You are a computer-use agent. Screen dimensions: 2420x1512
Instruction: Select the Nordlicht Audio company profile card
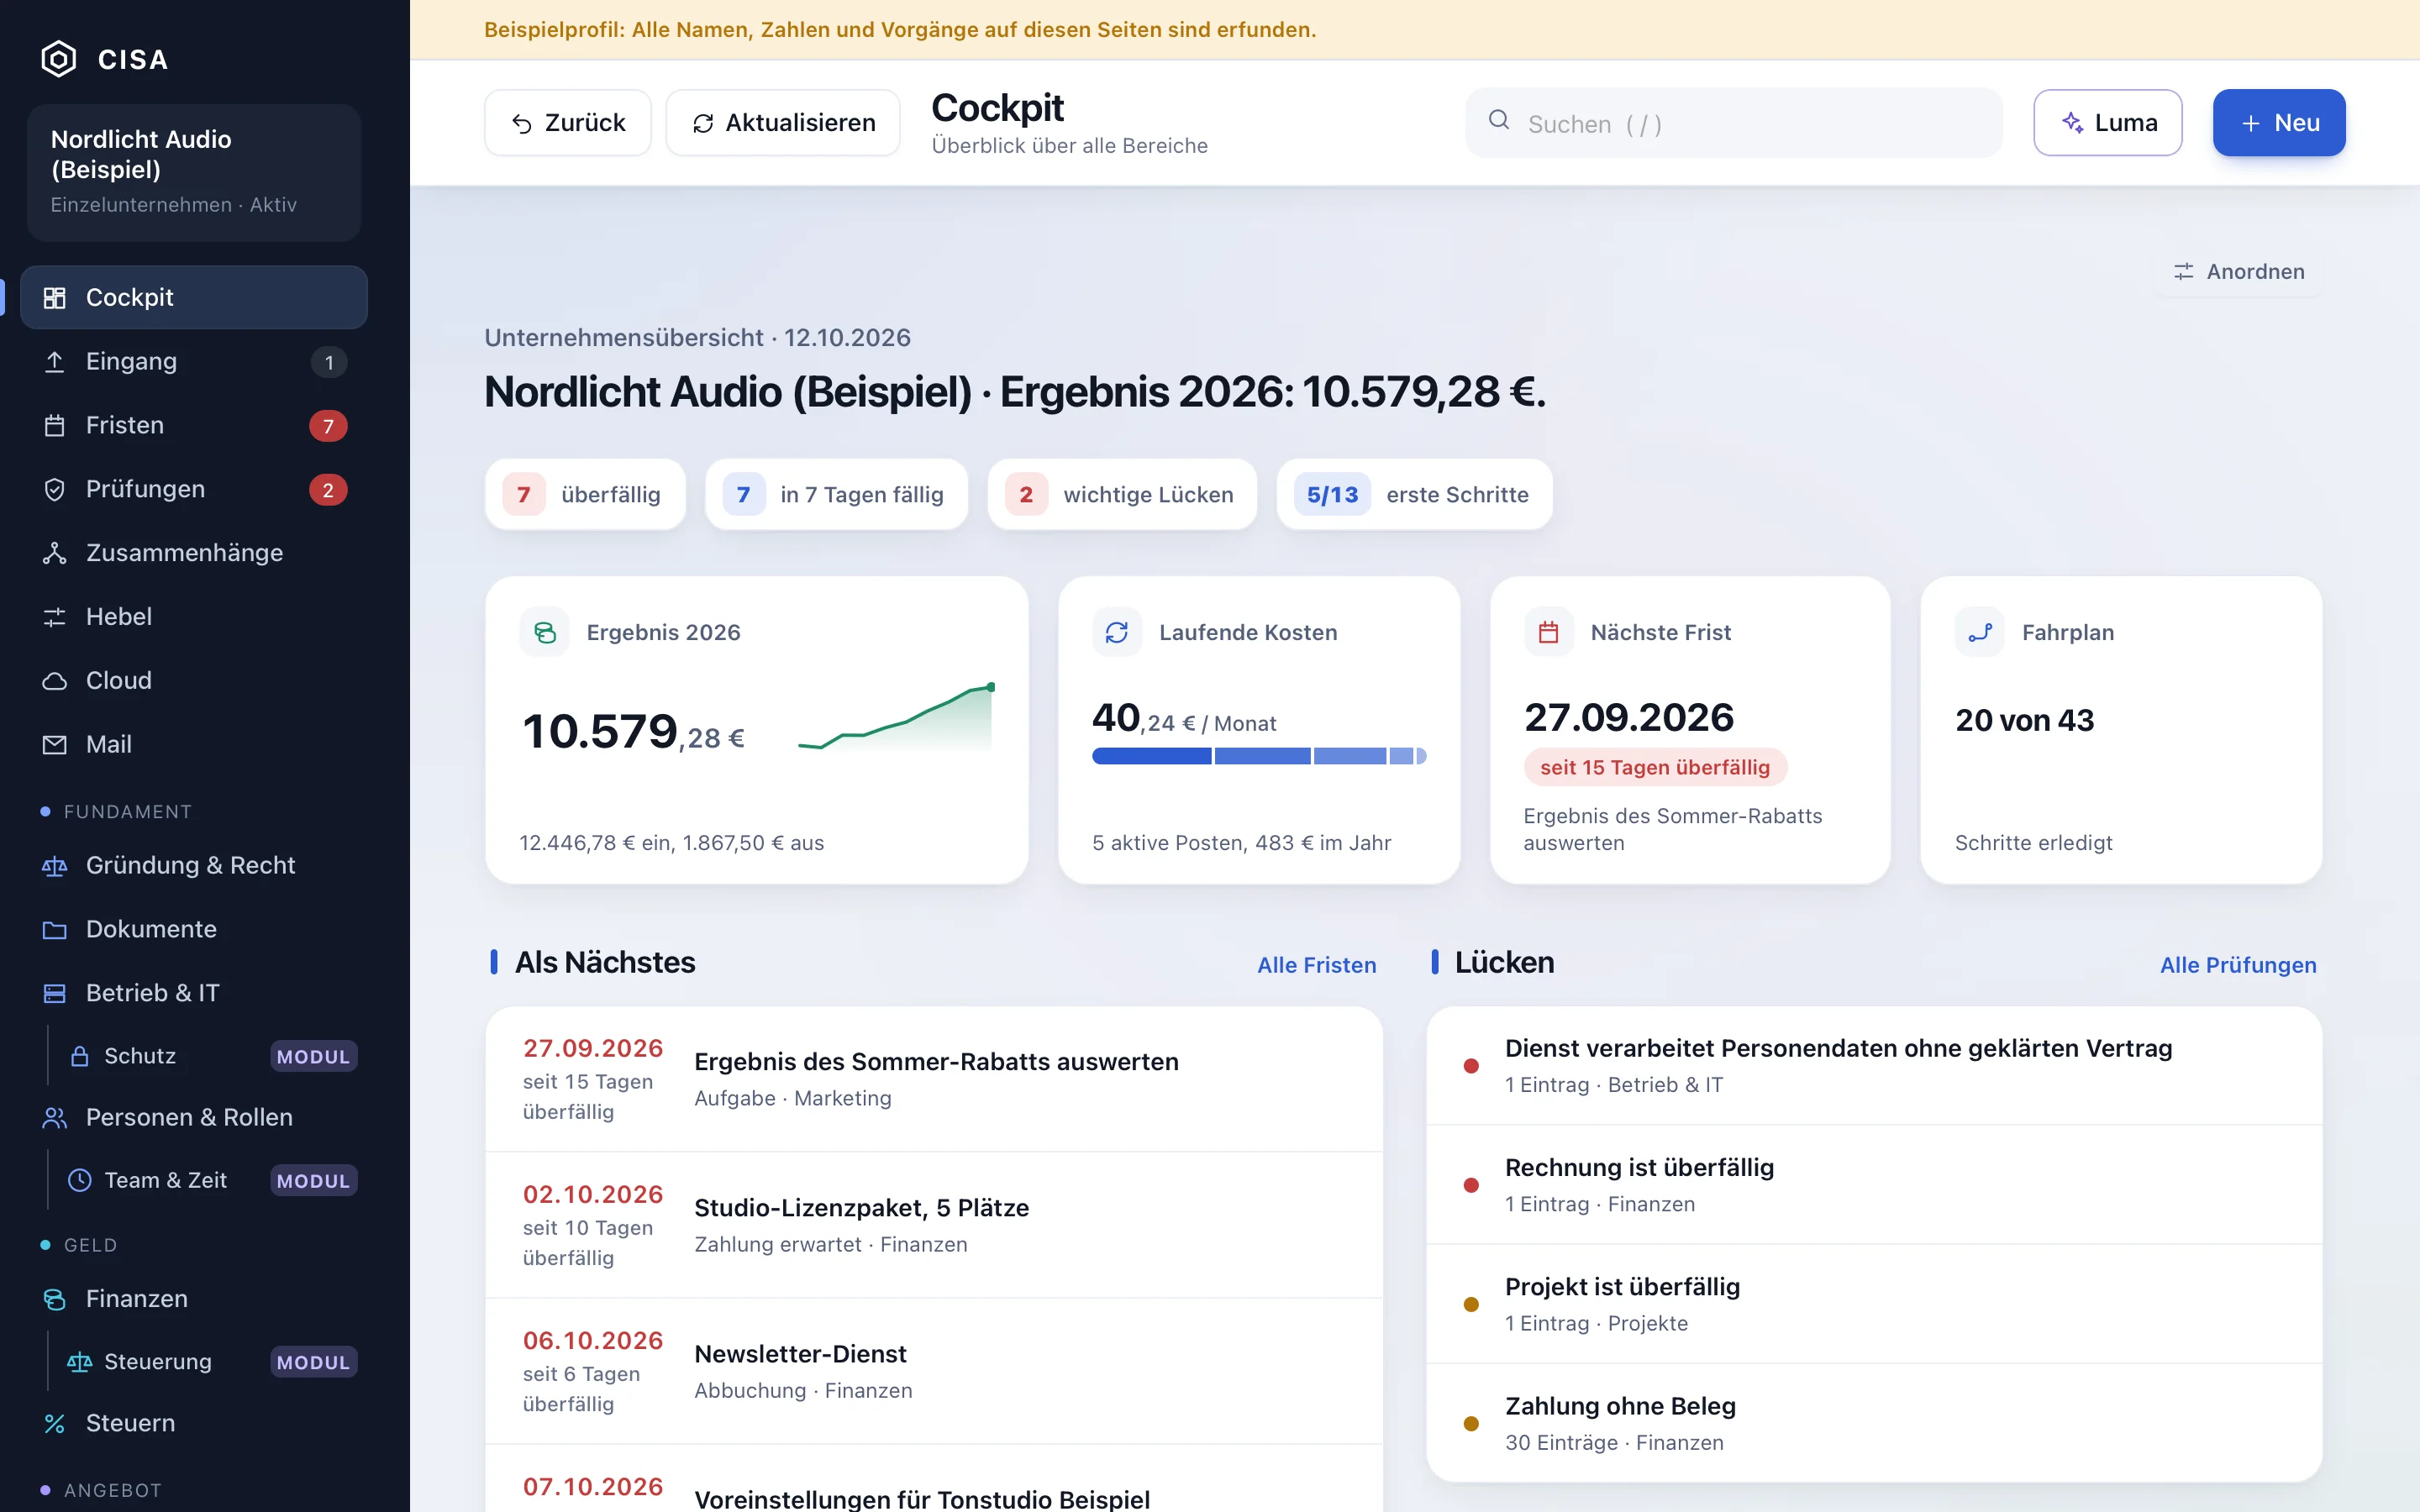click(194, 172)
